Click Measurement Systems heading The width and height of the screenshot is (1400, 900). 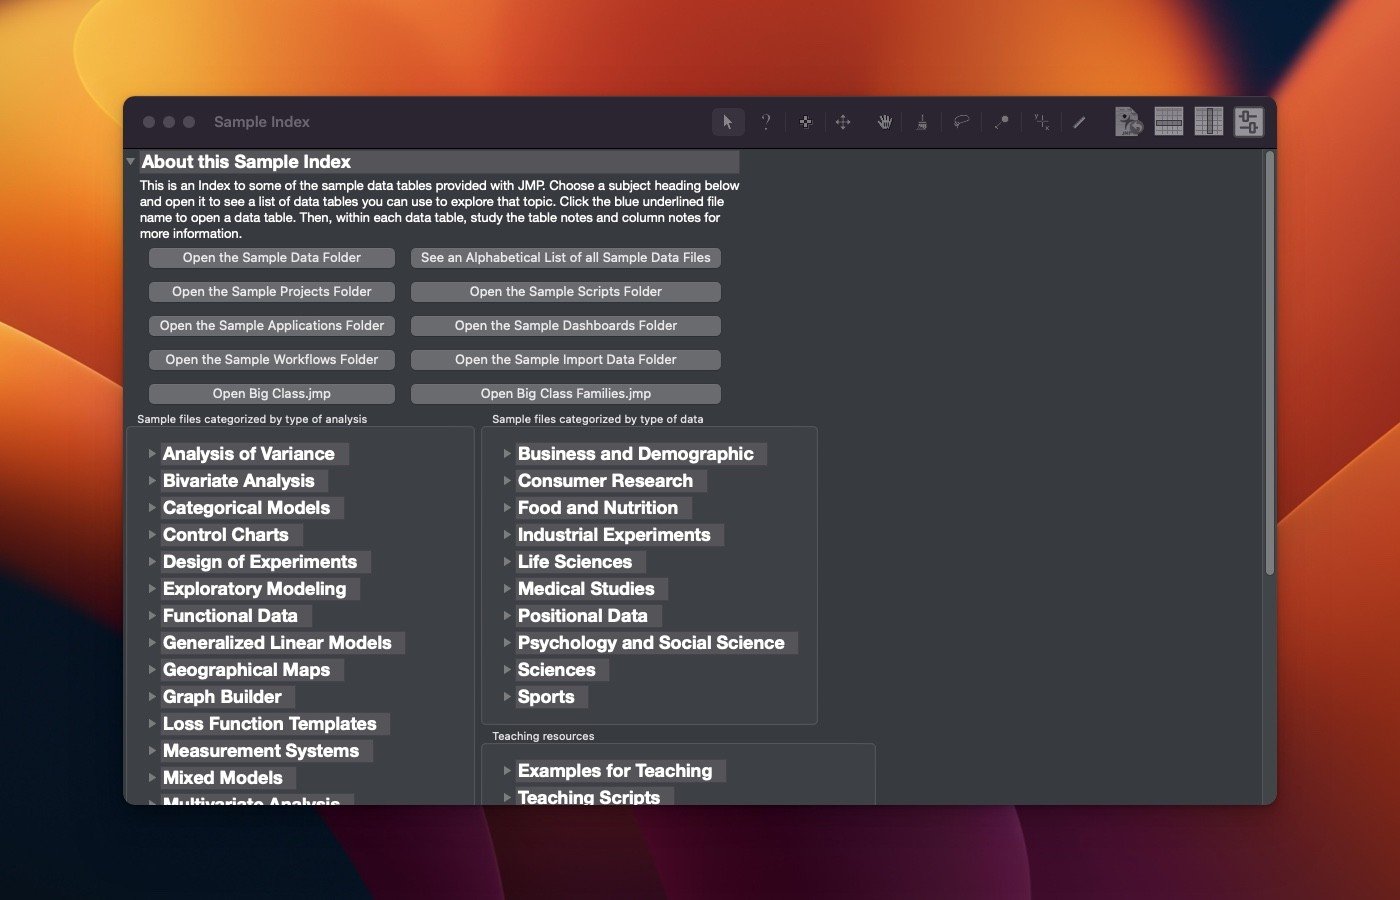[261, 751]
